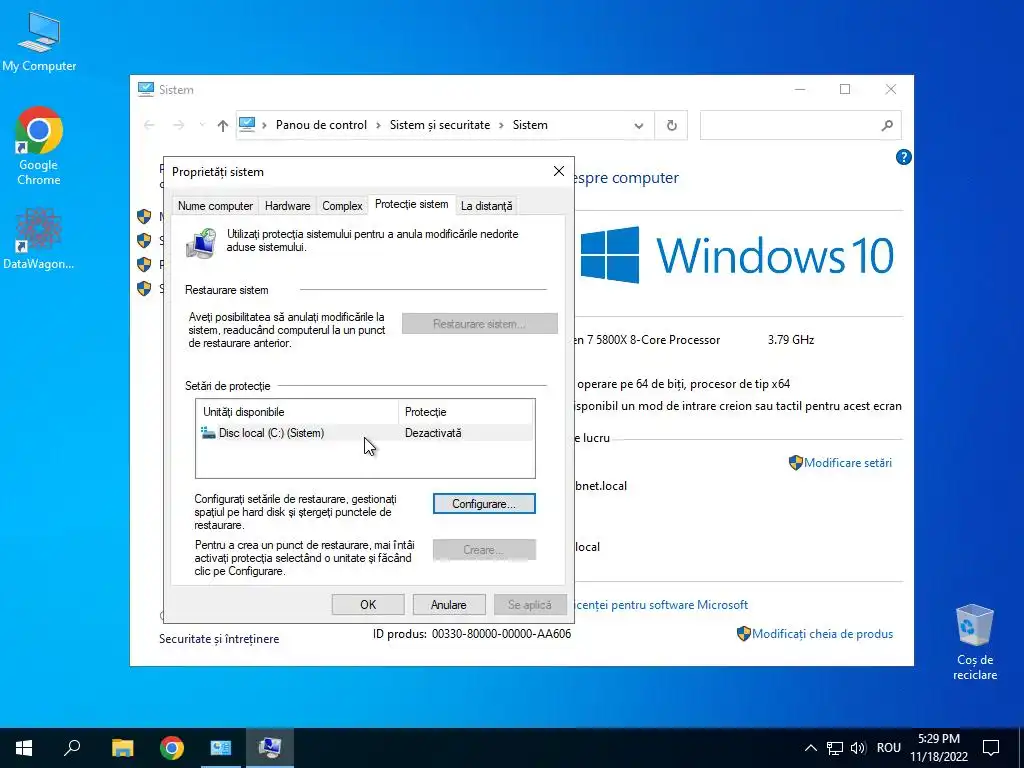Click the Windows Start button
Image resolution: width=1024 pixels, height=768 pixels.
pos(24,748)
